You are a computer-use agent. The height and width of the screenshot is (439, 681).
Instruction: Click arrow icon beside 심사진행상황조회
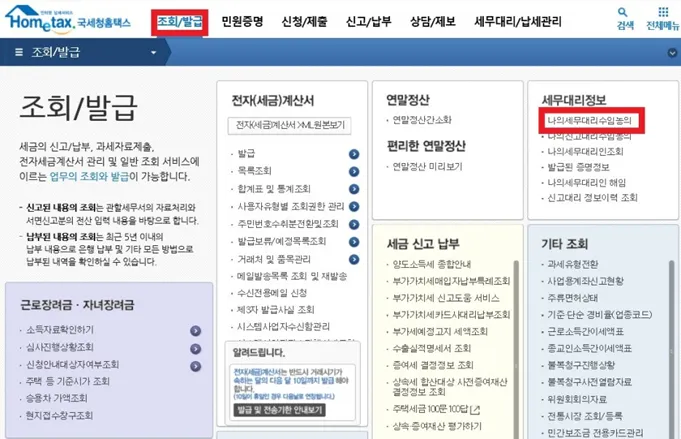195,349
